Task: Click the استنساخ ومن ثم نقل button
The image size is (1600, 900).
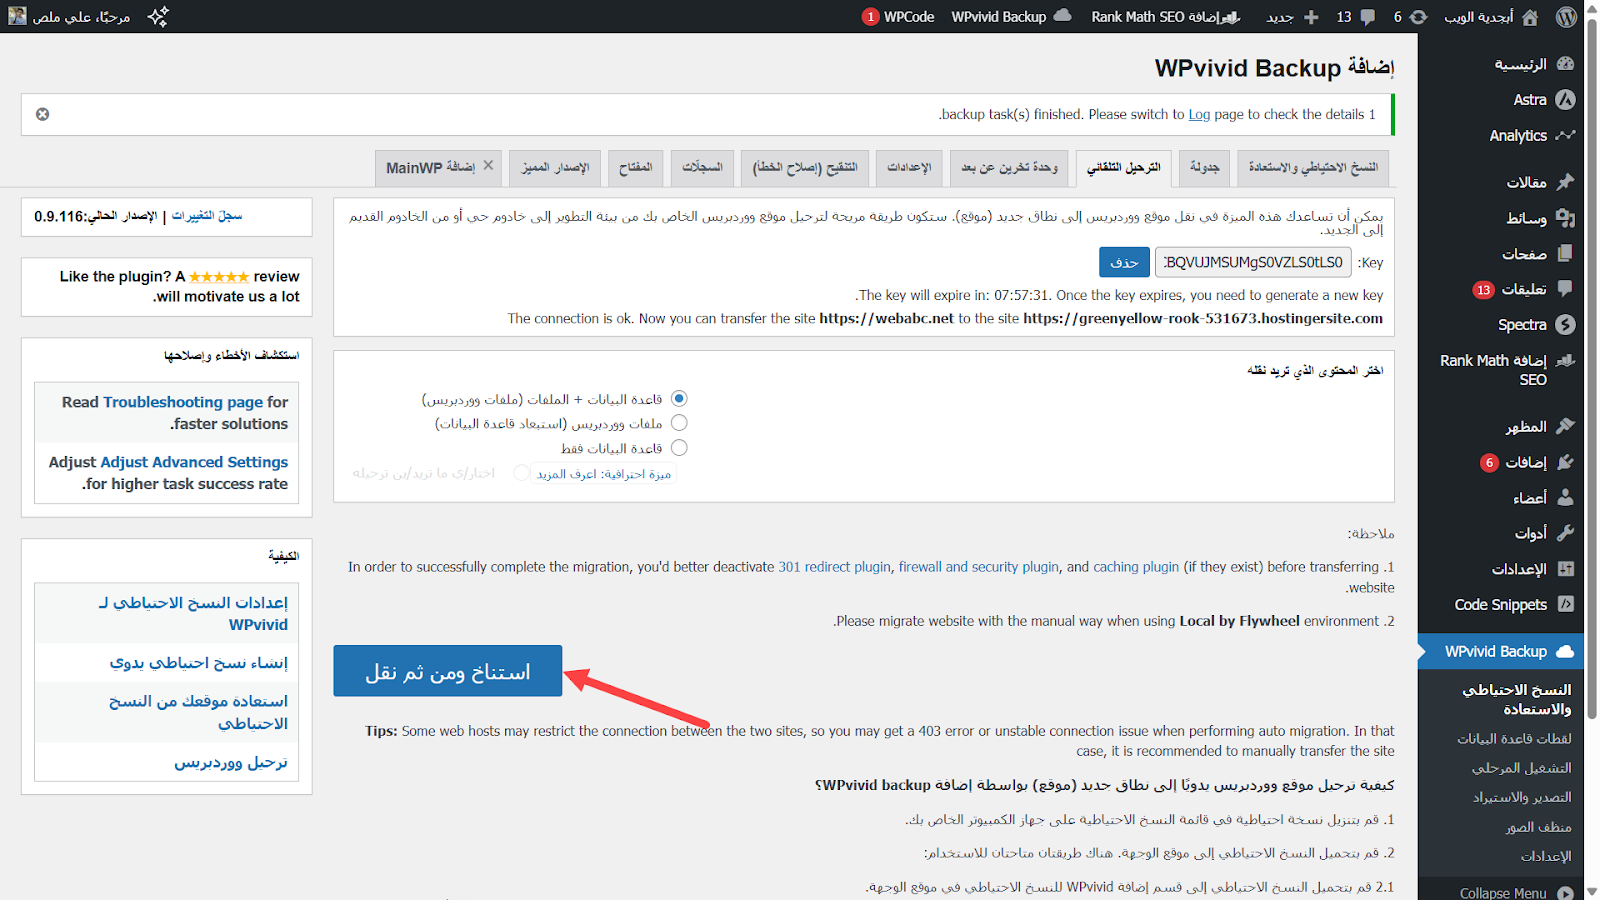Action: (x=448, y=671)
